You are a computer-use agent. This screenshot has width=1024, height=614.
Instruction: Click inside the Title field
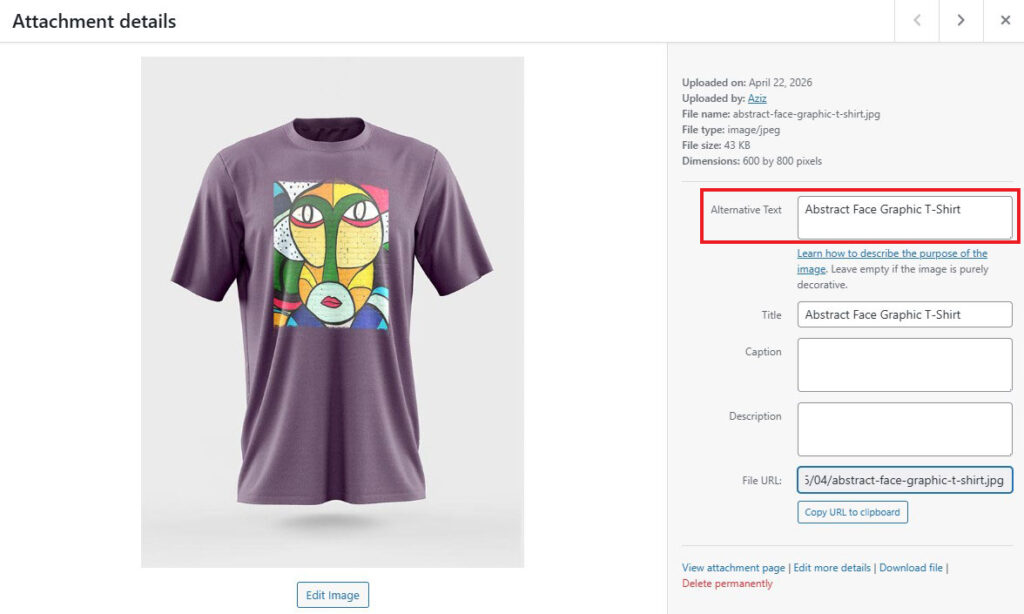tap(904, 314)
